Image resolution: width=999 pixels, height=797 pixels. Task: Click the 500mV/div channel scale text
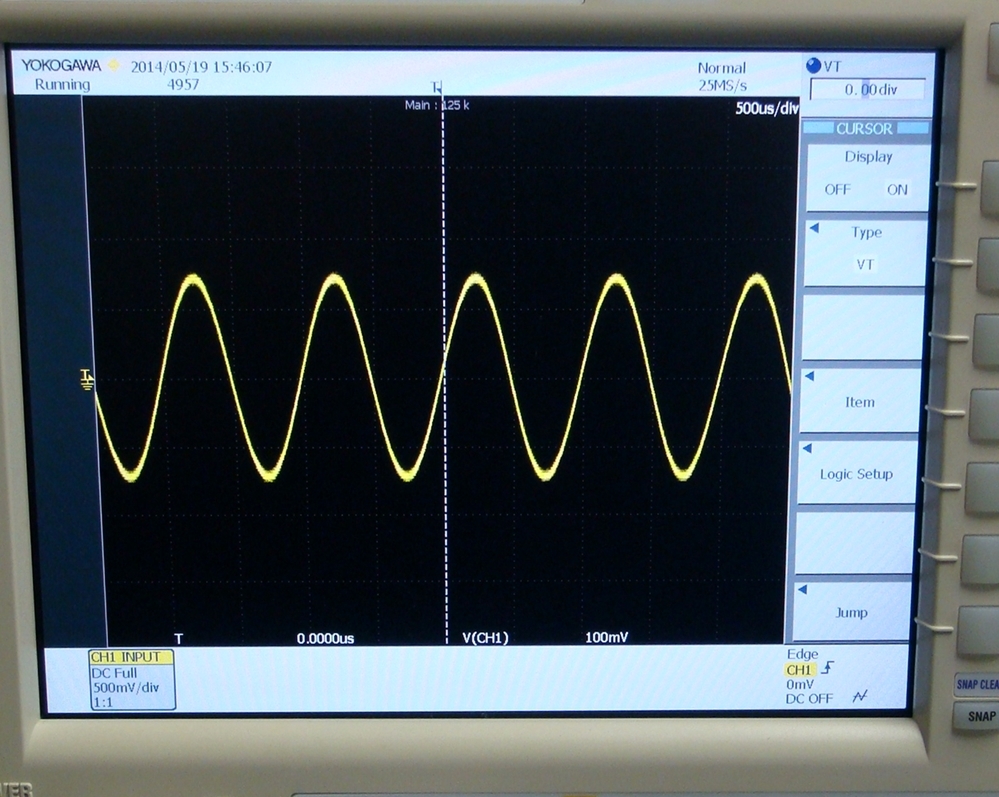click(126, 687)
